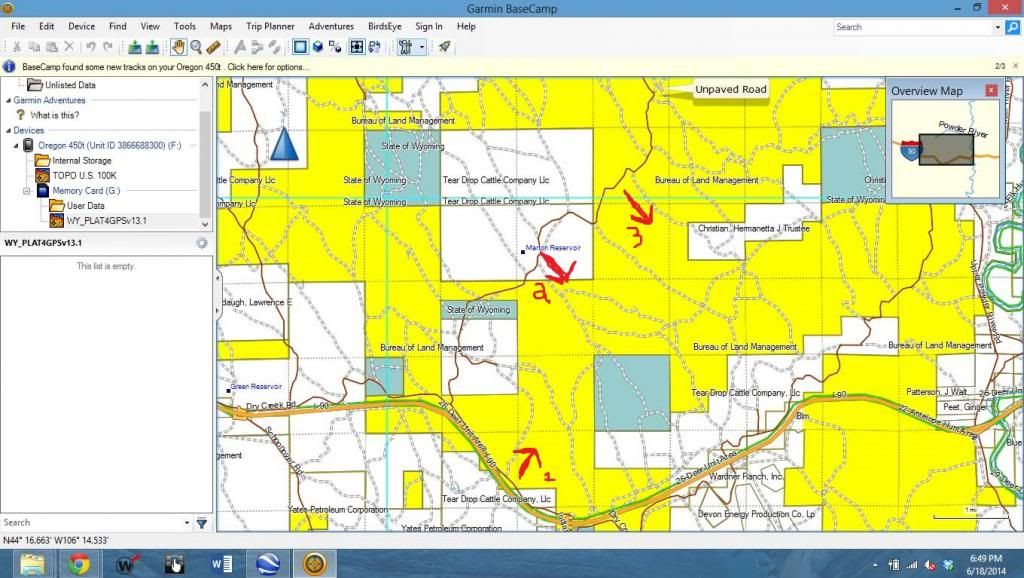Click the blue north arrow compass on map

(x=283, y=144)
